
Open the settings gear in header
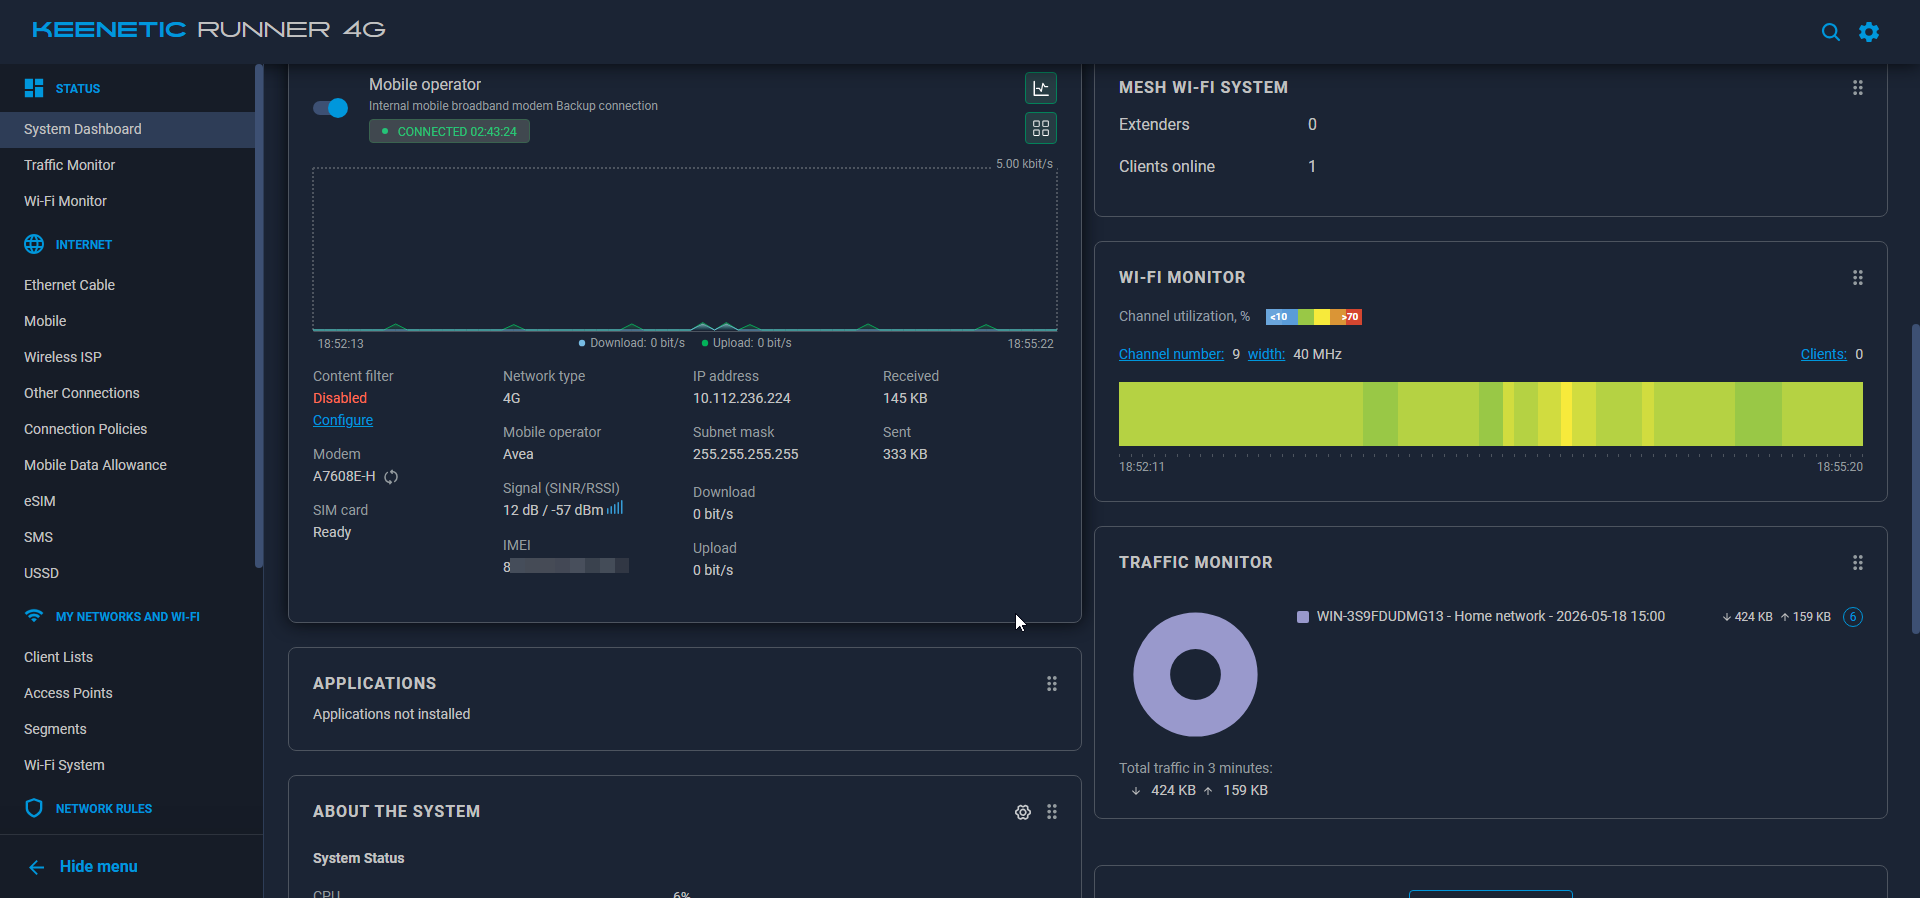click(x=1868, y=32)
